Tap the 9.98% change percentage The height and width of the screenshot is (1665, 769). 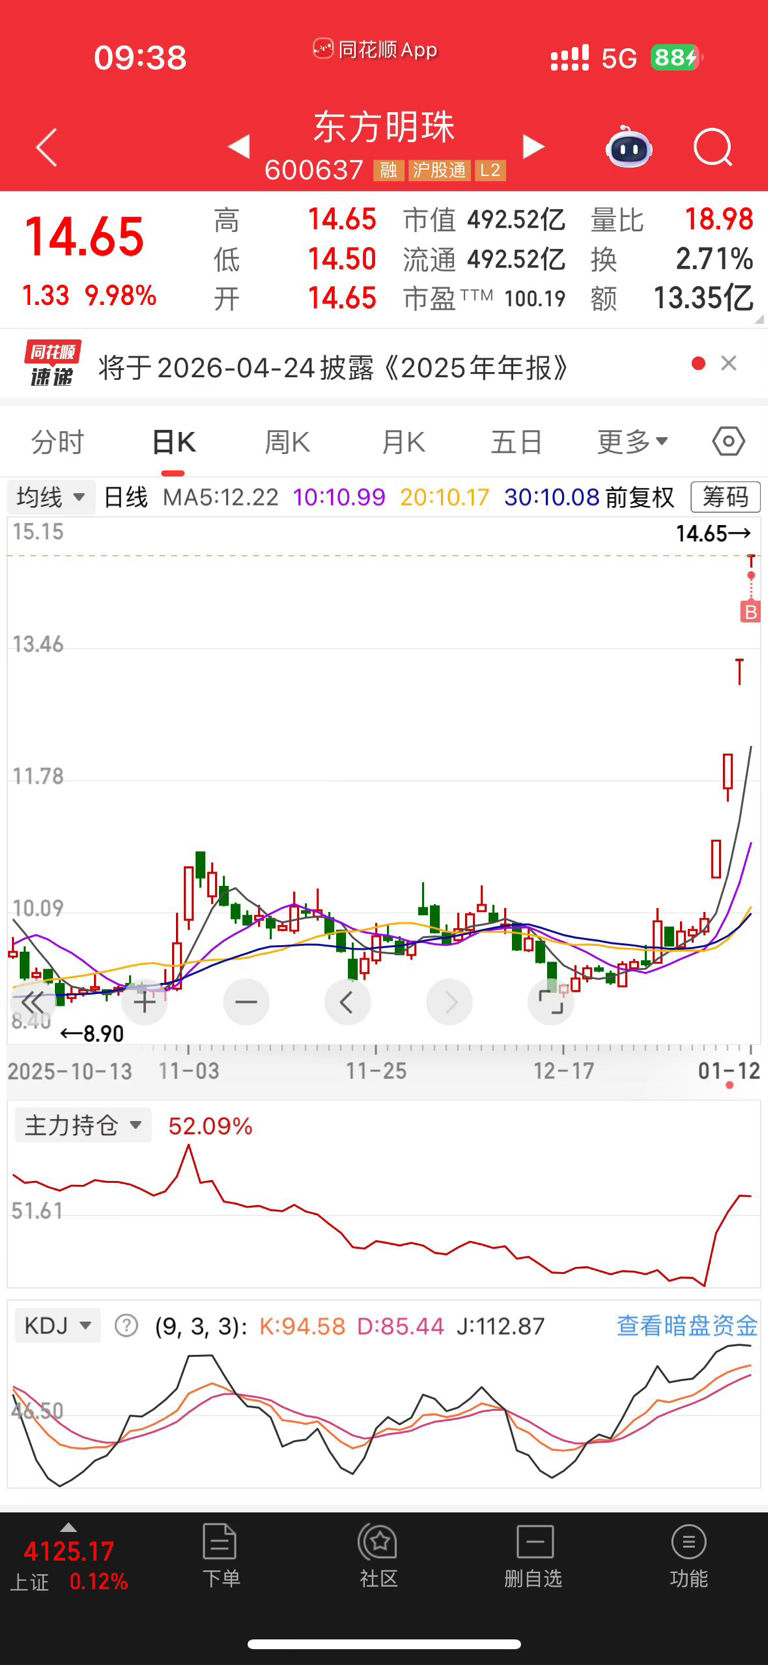tap(120, 296)
